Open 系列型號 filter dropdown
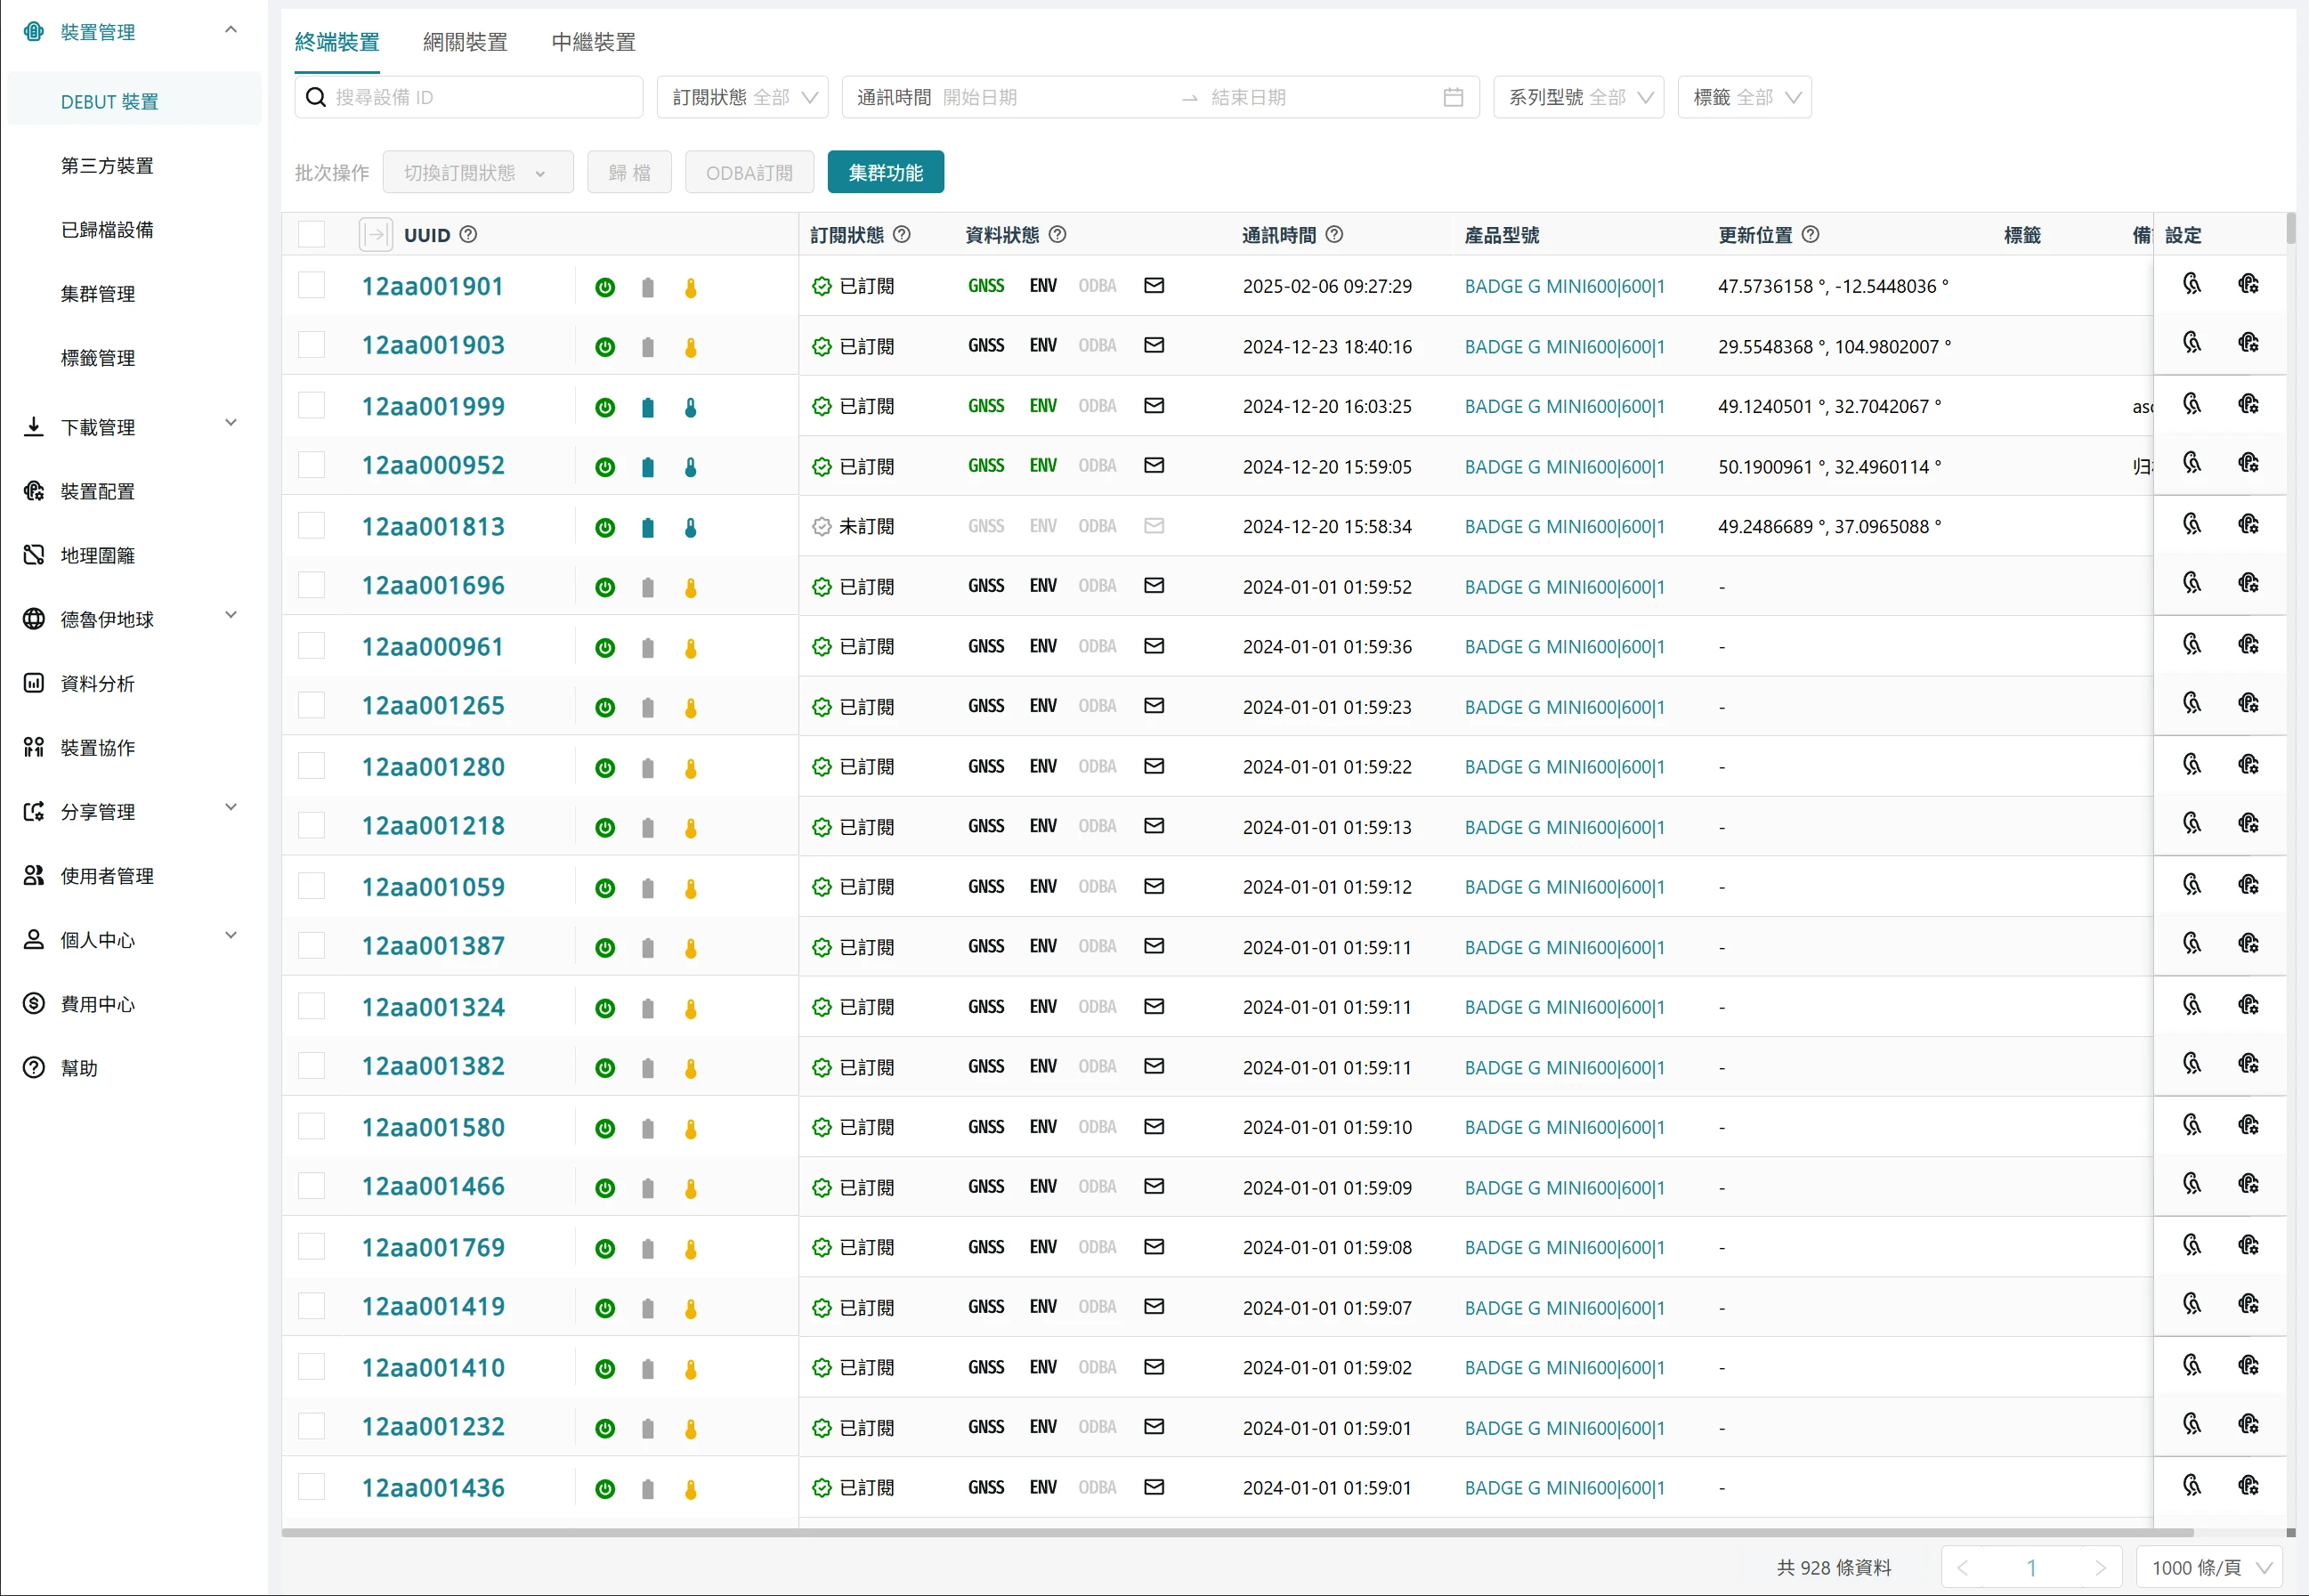 click(x=1577, y=97)
